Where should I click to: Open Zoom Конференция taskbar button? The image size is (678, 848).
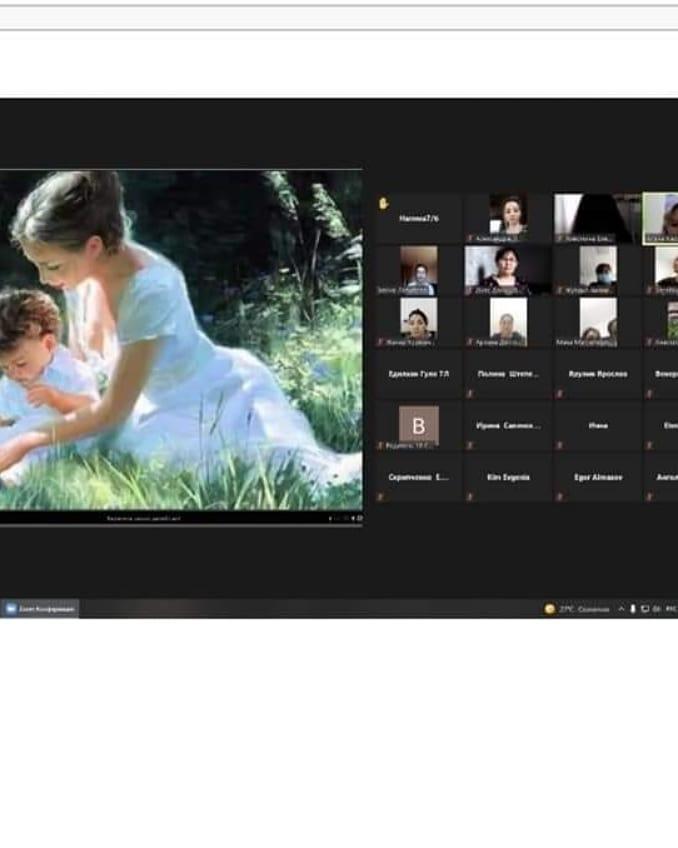tap(39, 609)
